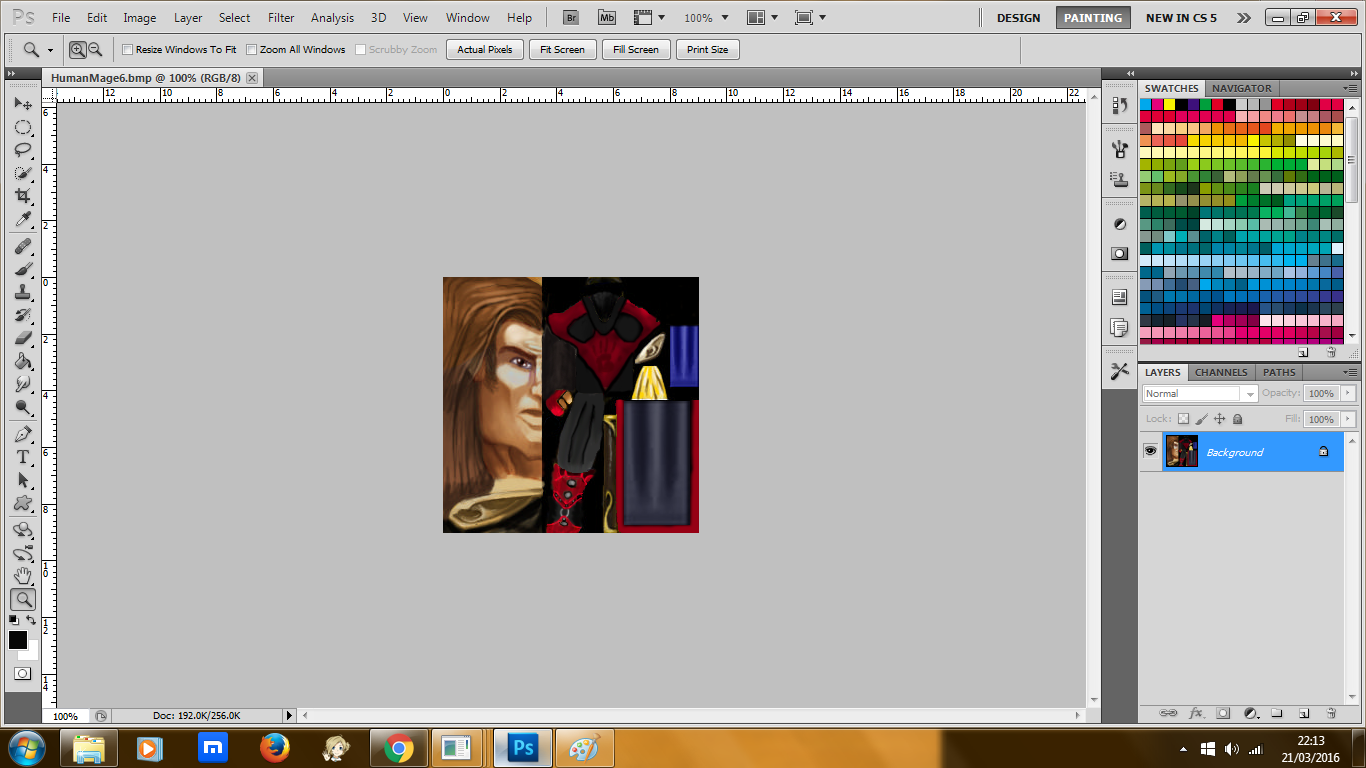Select the Hand tool
This screenshot has width=1366, height=768.
point(23,576)
